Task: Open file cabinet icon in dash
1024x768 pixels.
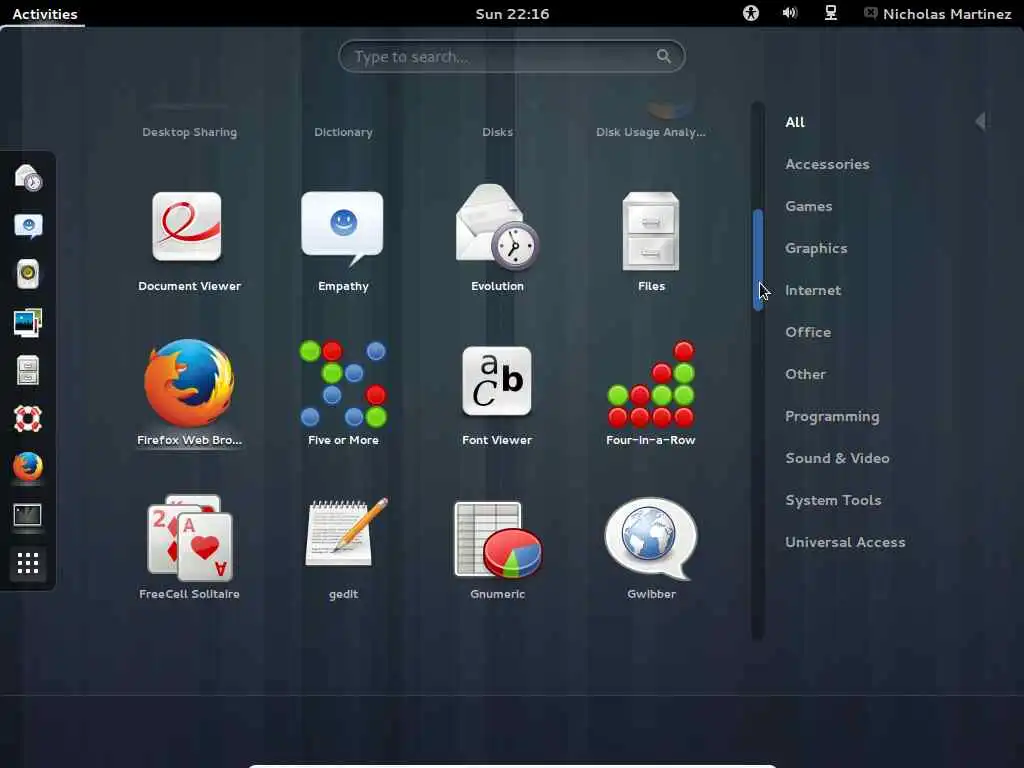Action: click(x=28, y=370)
